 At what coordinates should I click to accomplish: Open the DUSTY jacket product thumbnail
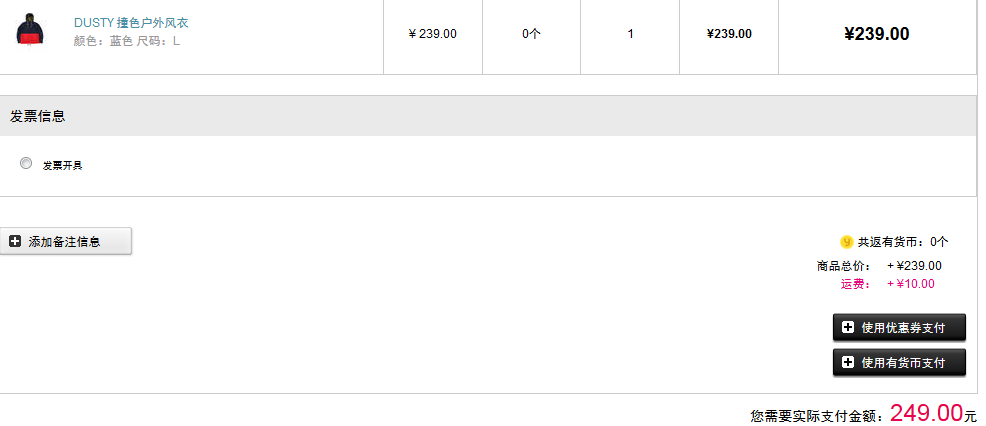(x=31, y=31)
